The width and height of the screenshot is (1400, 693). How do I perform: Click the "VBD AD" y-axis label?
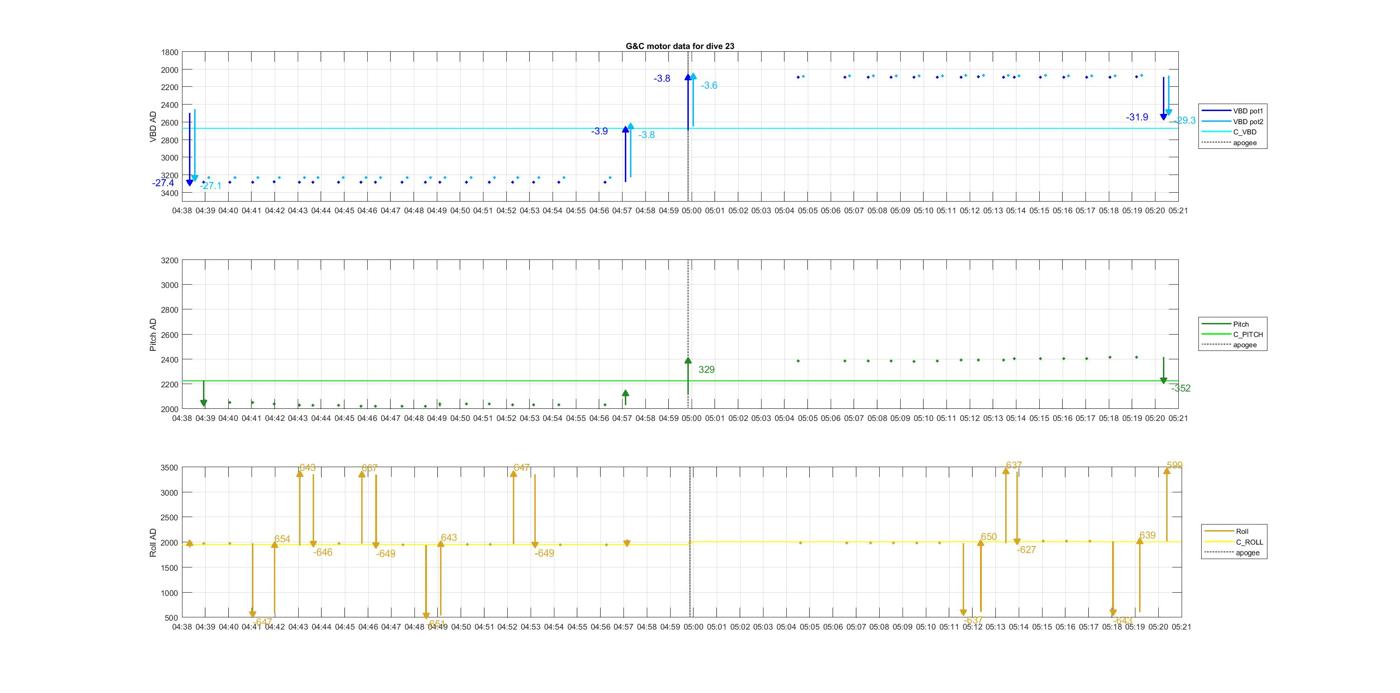[x=154, y=126]
